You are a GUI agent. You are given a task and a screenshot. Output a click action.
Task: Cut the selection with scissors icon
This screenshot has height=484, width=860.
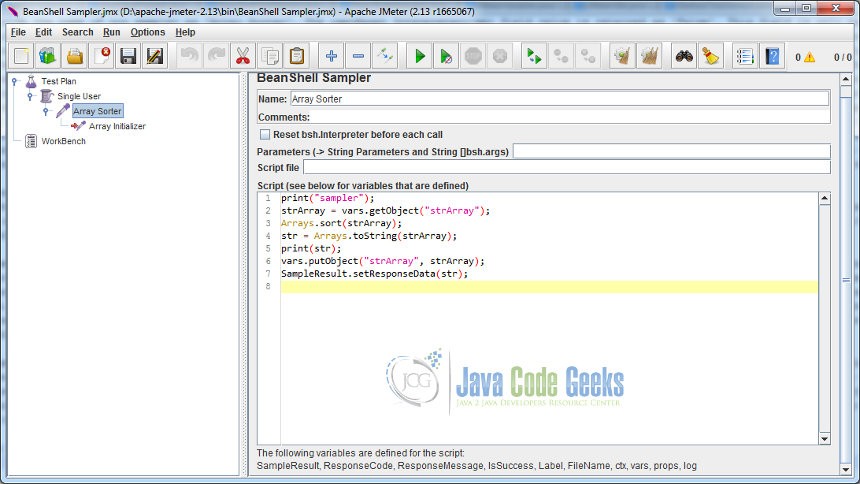pyautogui.click(x=243, y=56)
